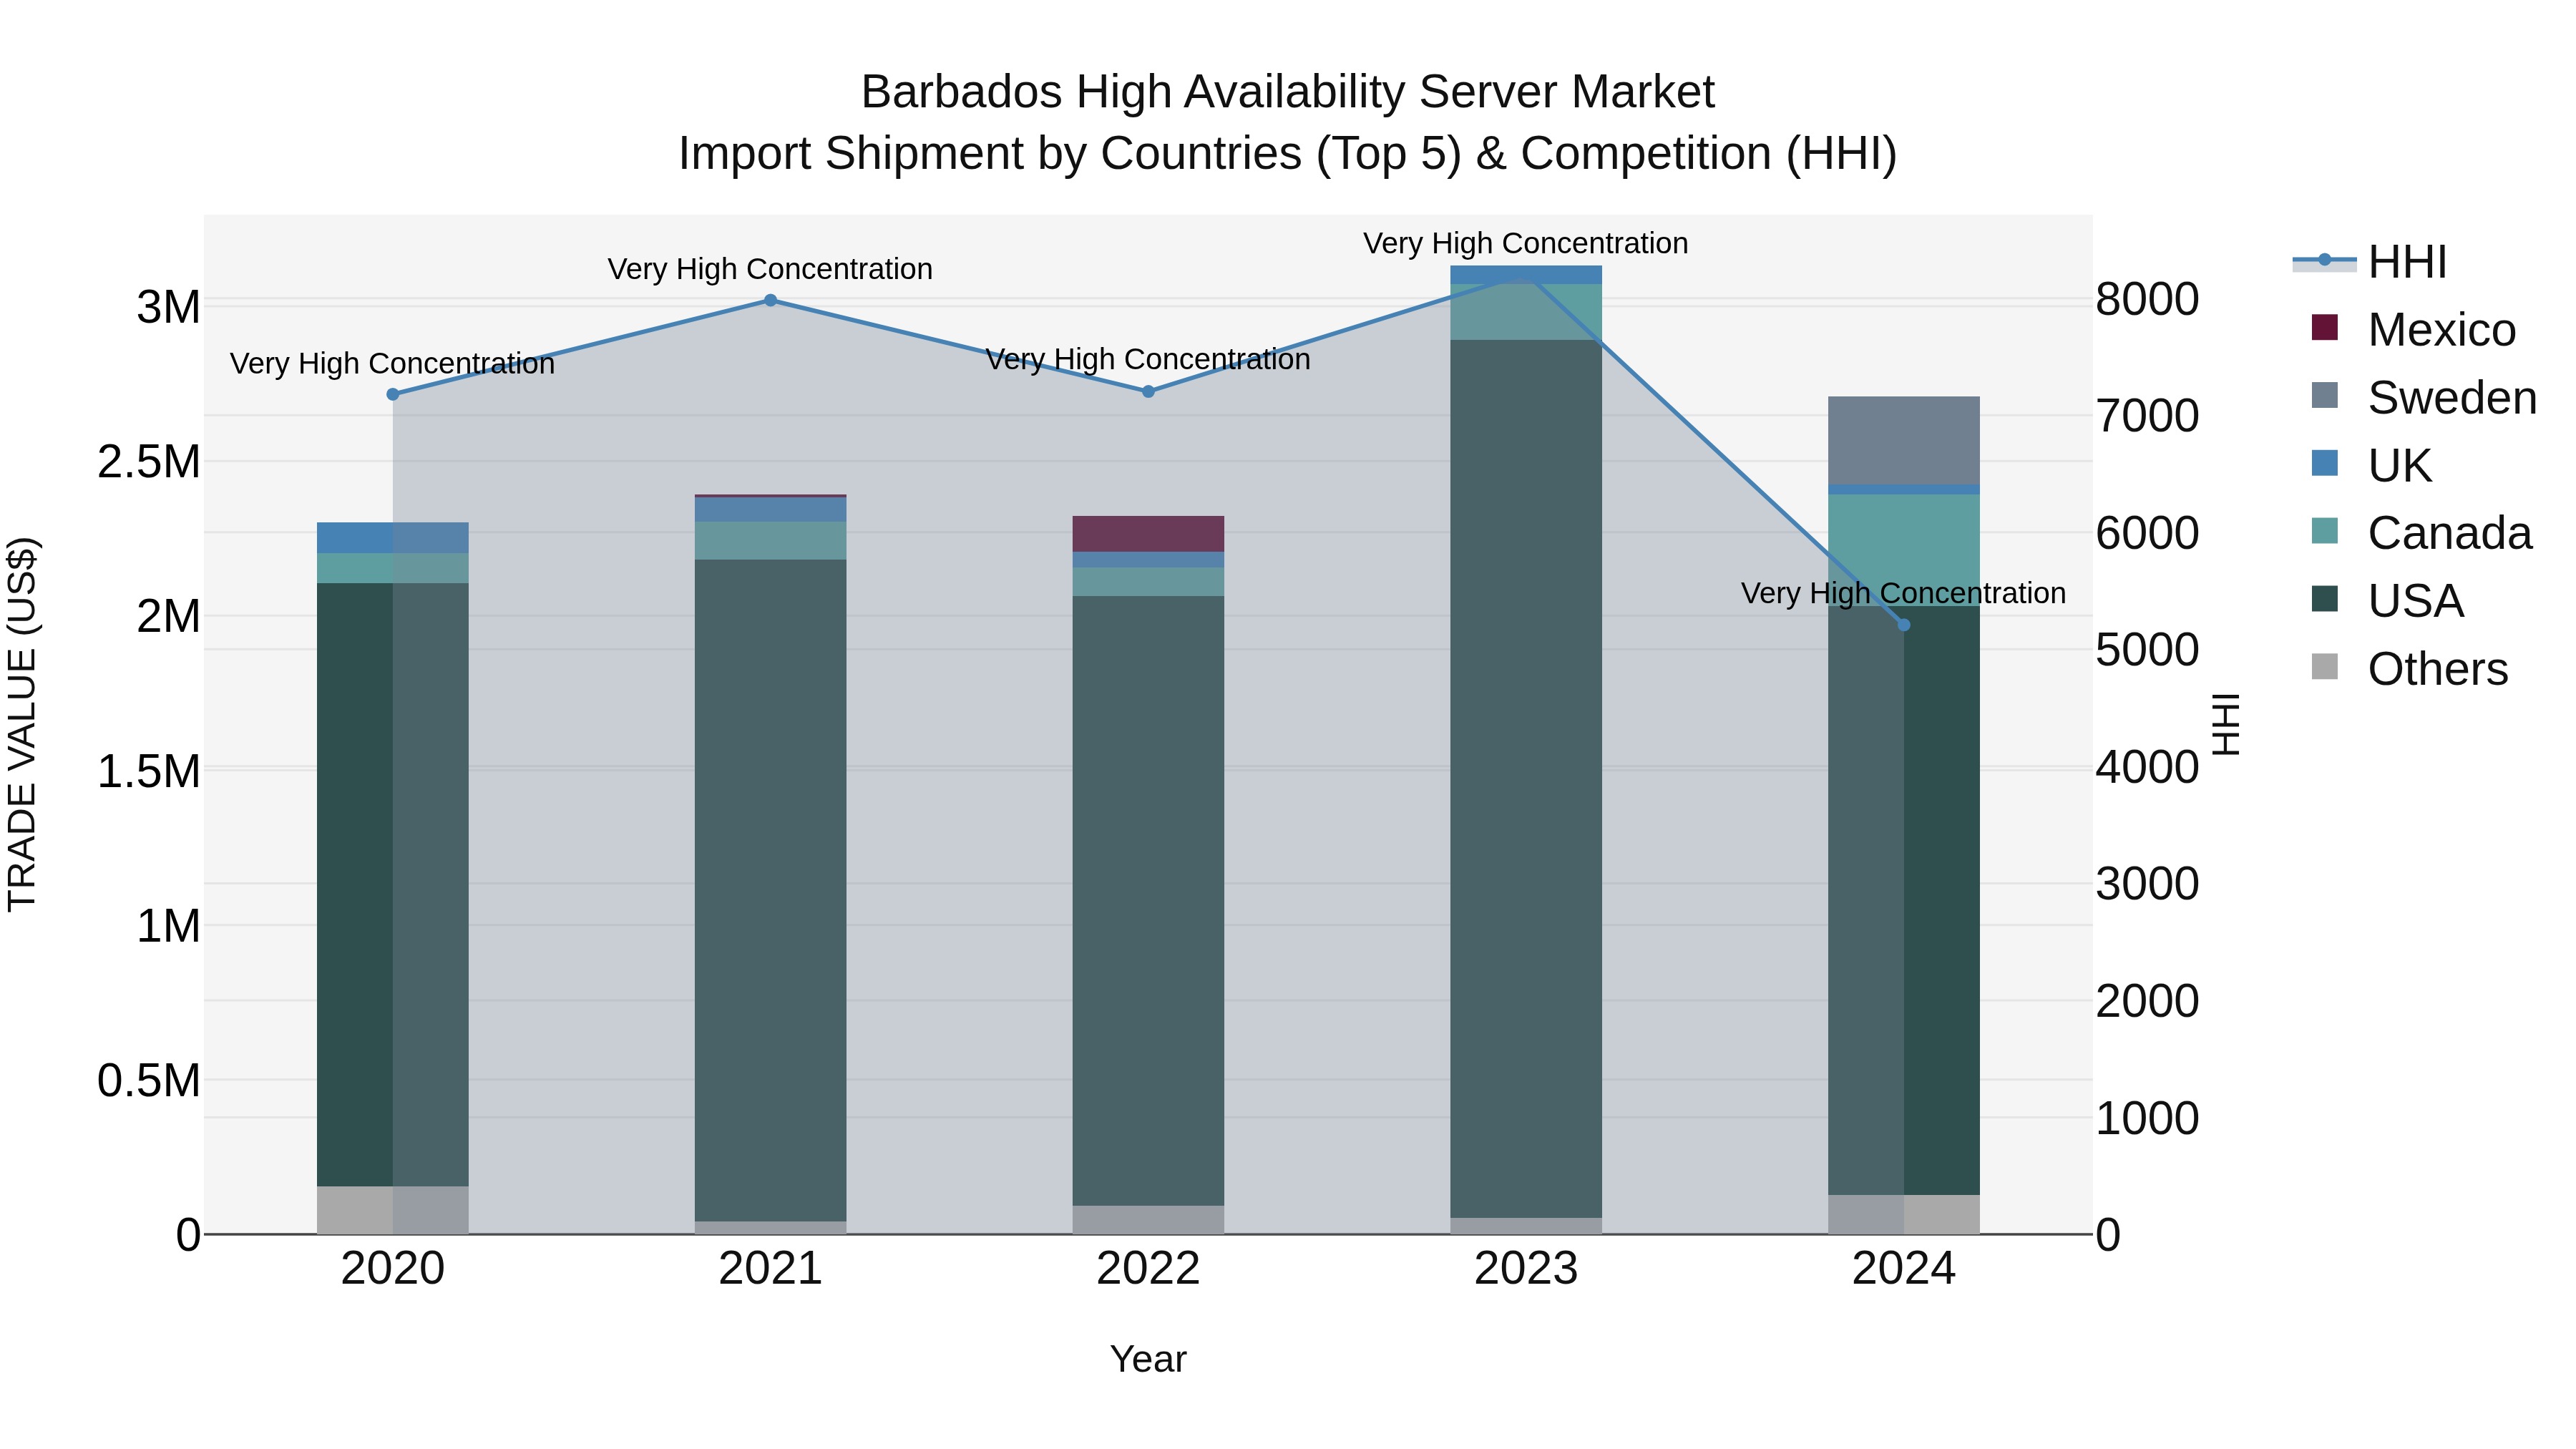Toggle the Others legend entry
Image resolution: width=2576 pixels, height=1449 pixels.
2410,669
